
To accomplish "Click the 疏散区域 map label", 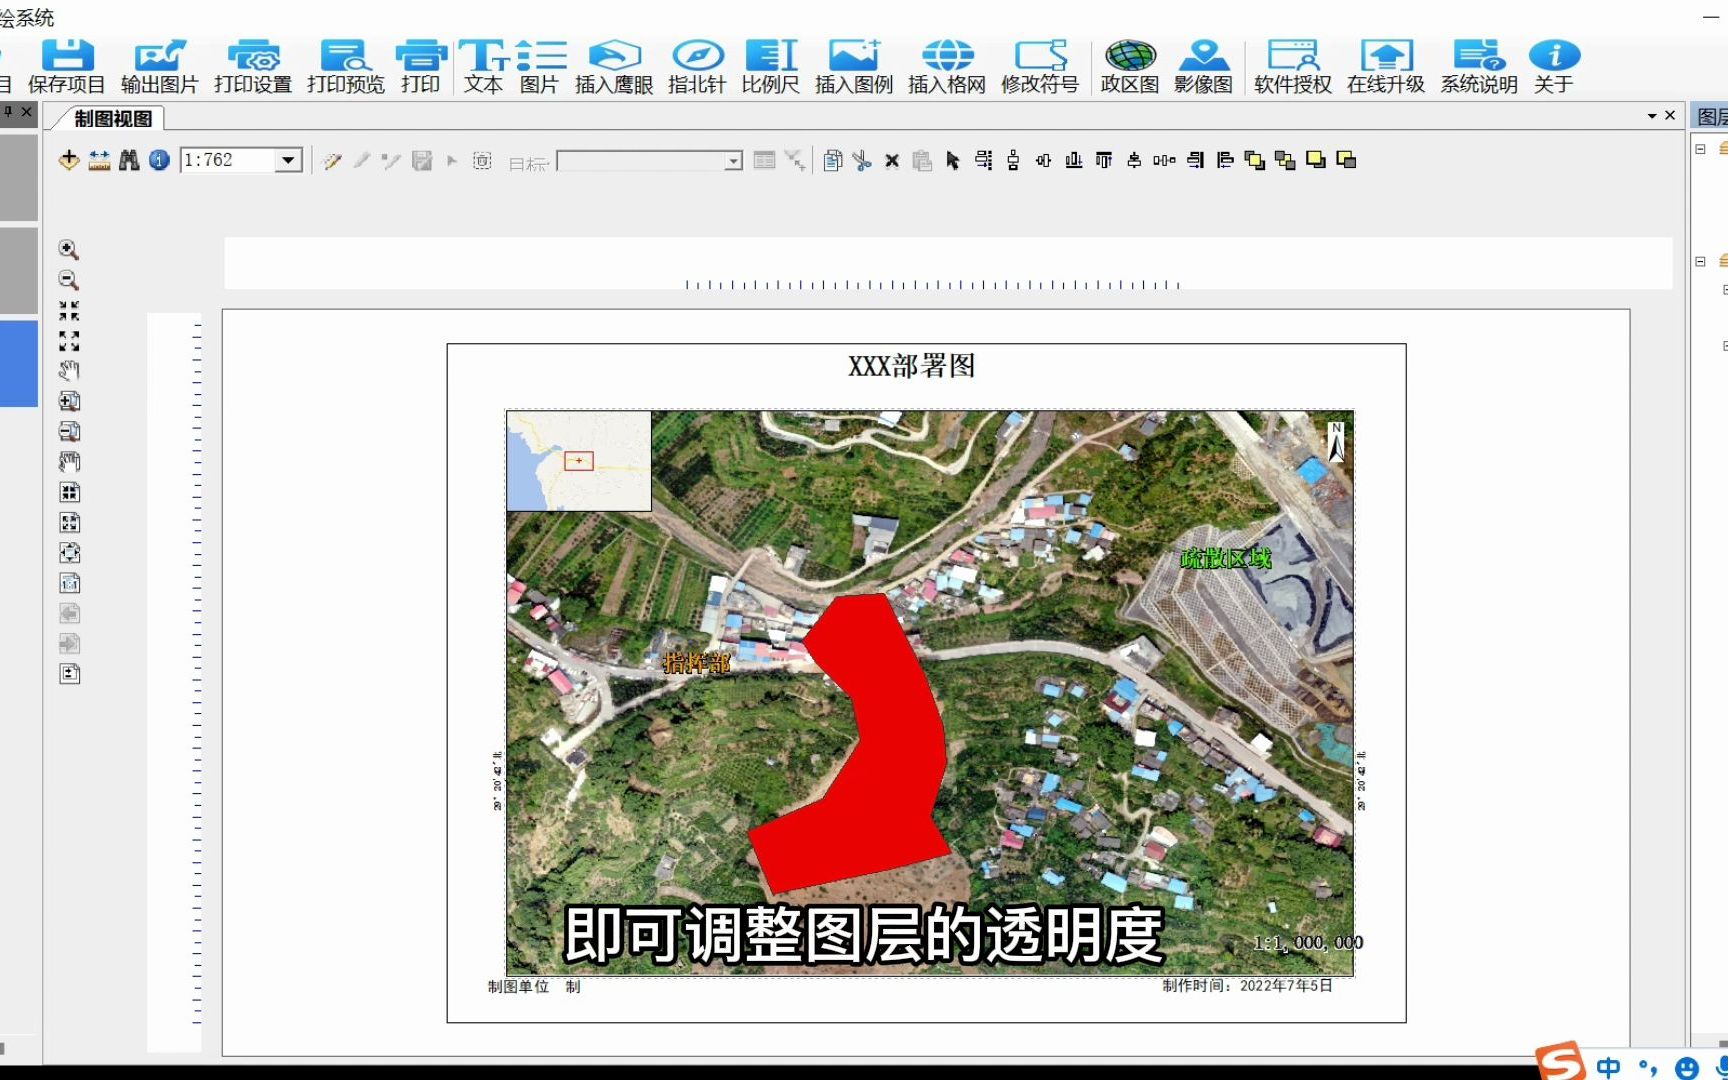I will pos(1225,558).
